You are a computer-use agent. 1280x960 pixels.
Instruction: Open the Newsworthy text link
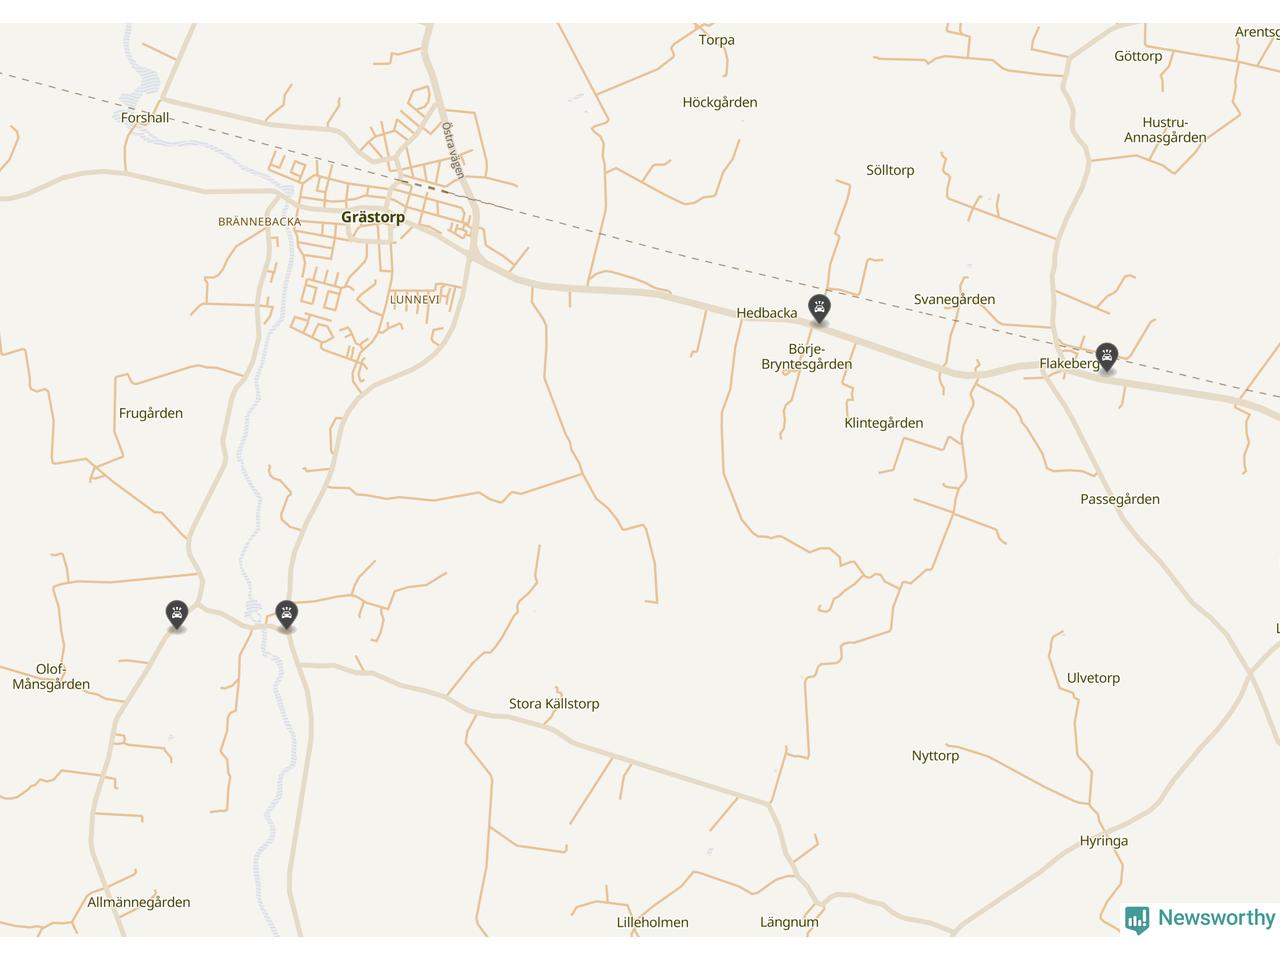(1216, 918)
